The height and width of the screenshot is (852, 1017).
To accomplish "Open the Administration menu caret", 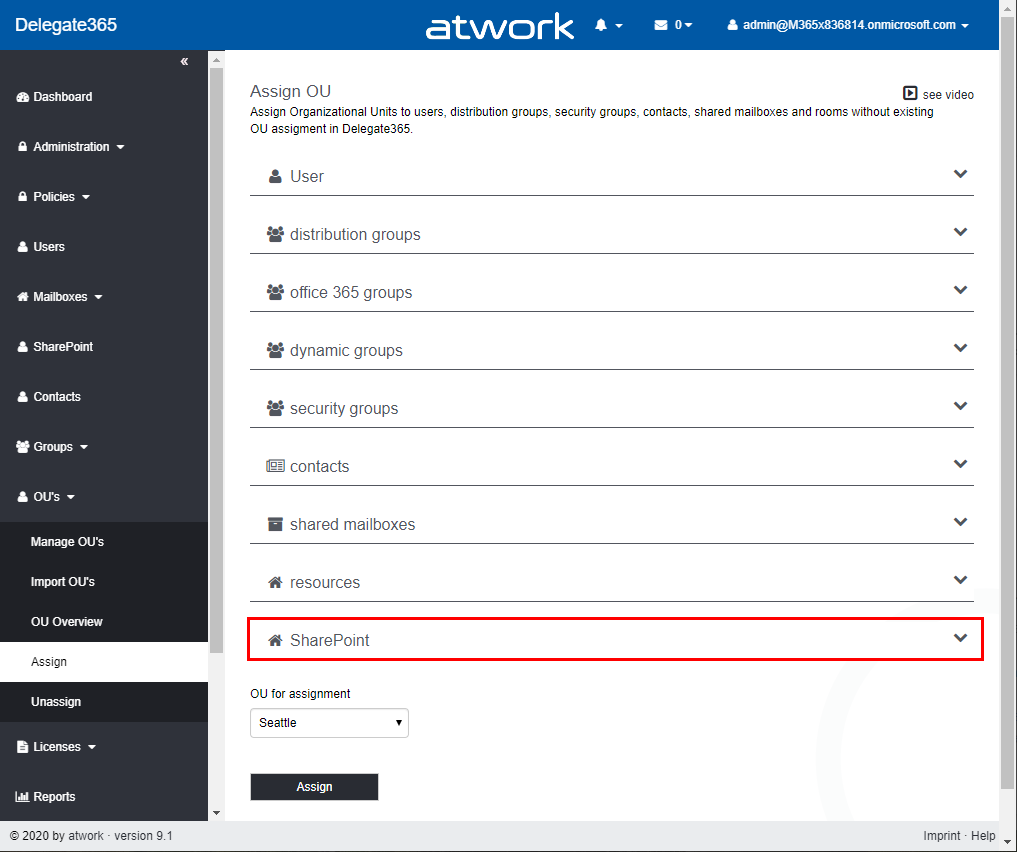I will pos(121,147).
